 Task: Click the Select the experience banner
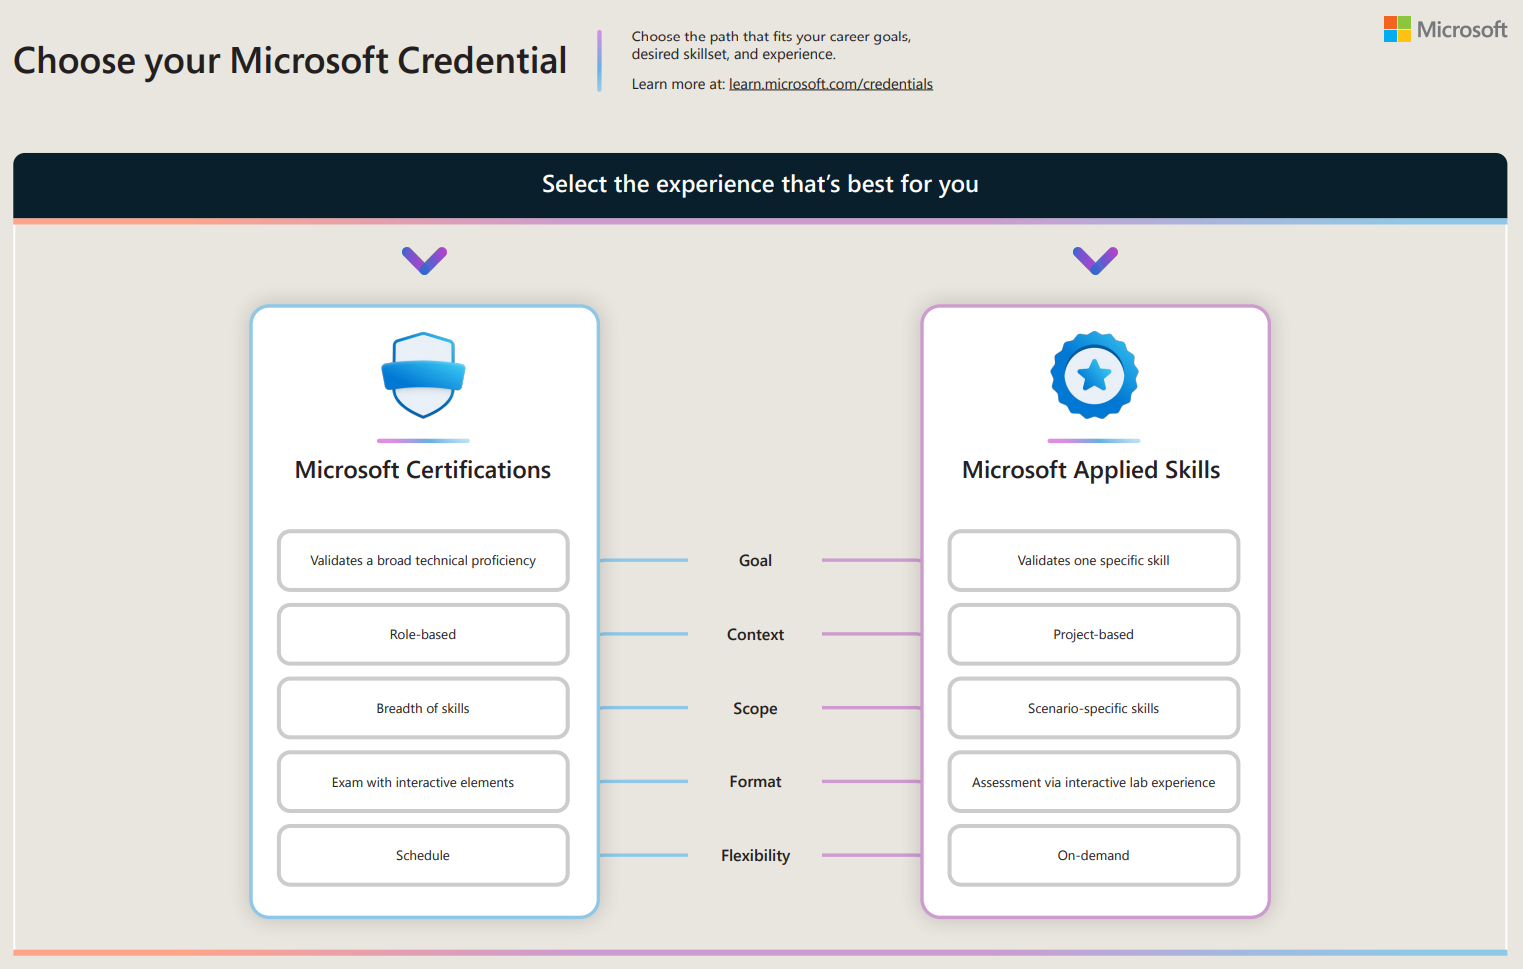pos(760,184)
